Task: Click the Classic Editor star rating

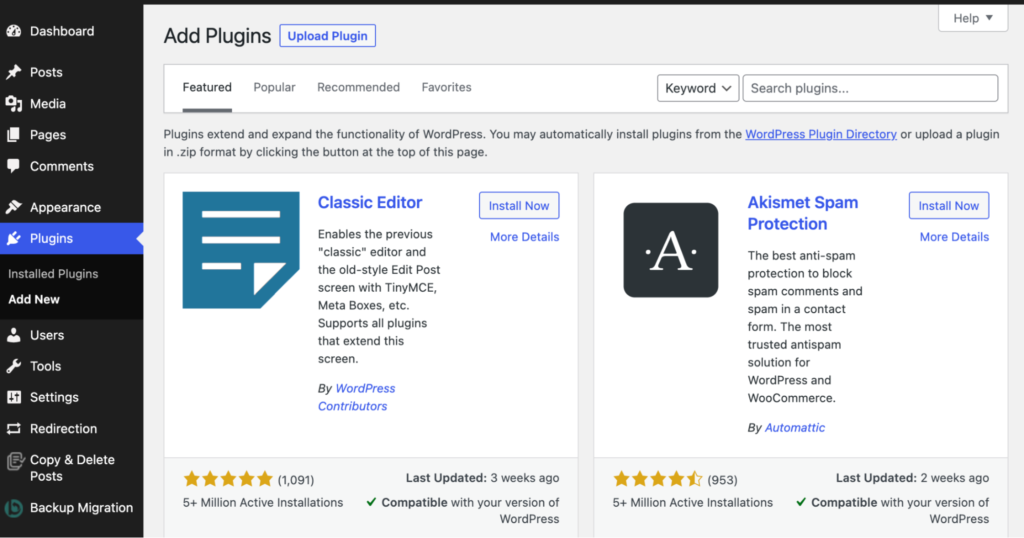Action: (x=228, y=479)
